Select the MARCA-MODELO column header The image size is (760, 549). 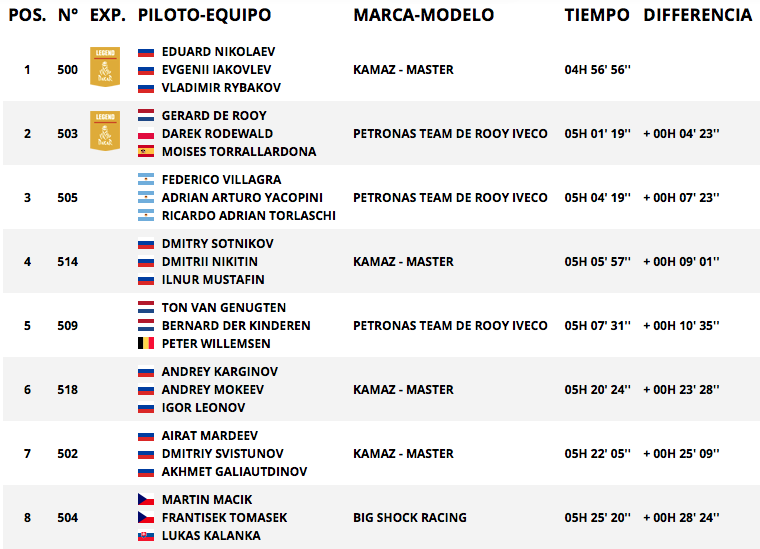(x=424, y=15)
